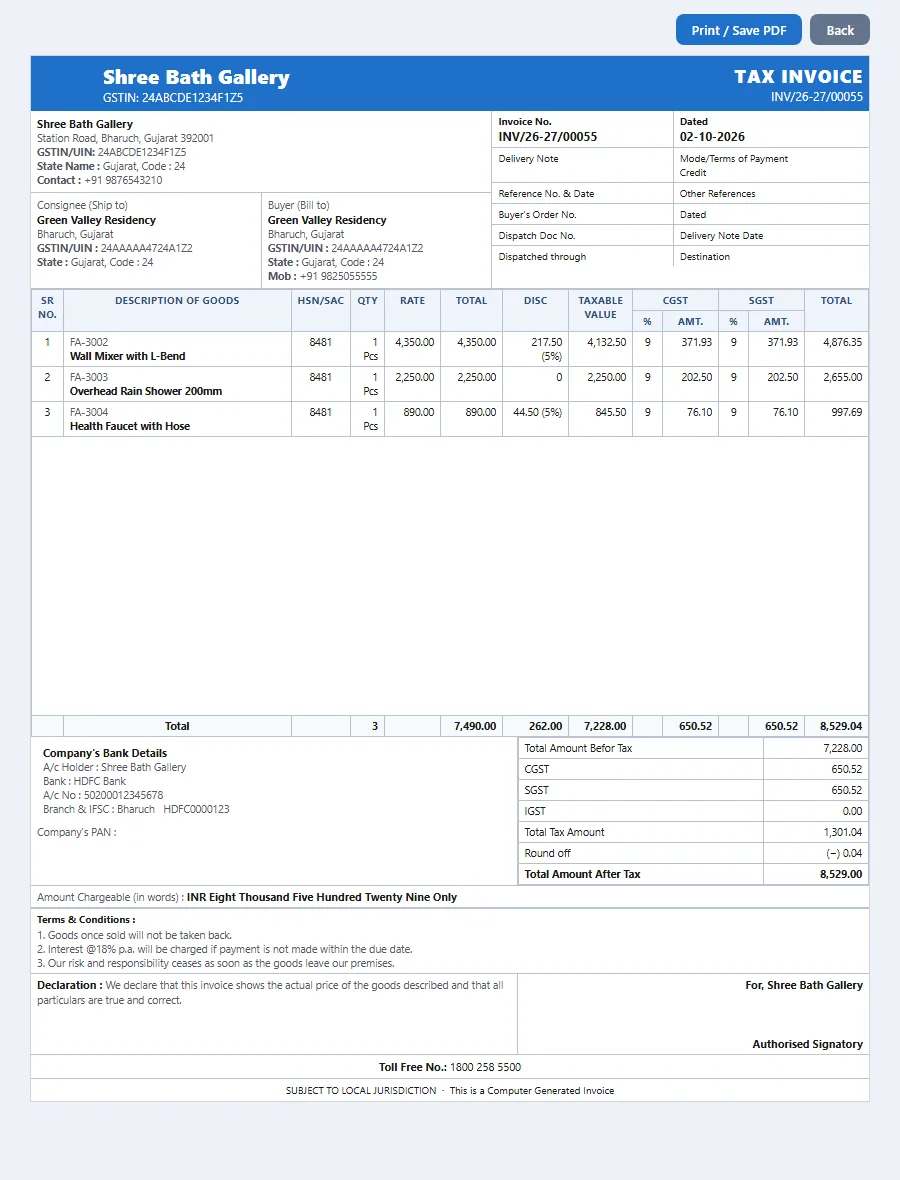Select header GSTIN: 24ABCDE1234F1Z5 text
900x1180 pixels.
click(x=173, y=98)
